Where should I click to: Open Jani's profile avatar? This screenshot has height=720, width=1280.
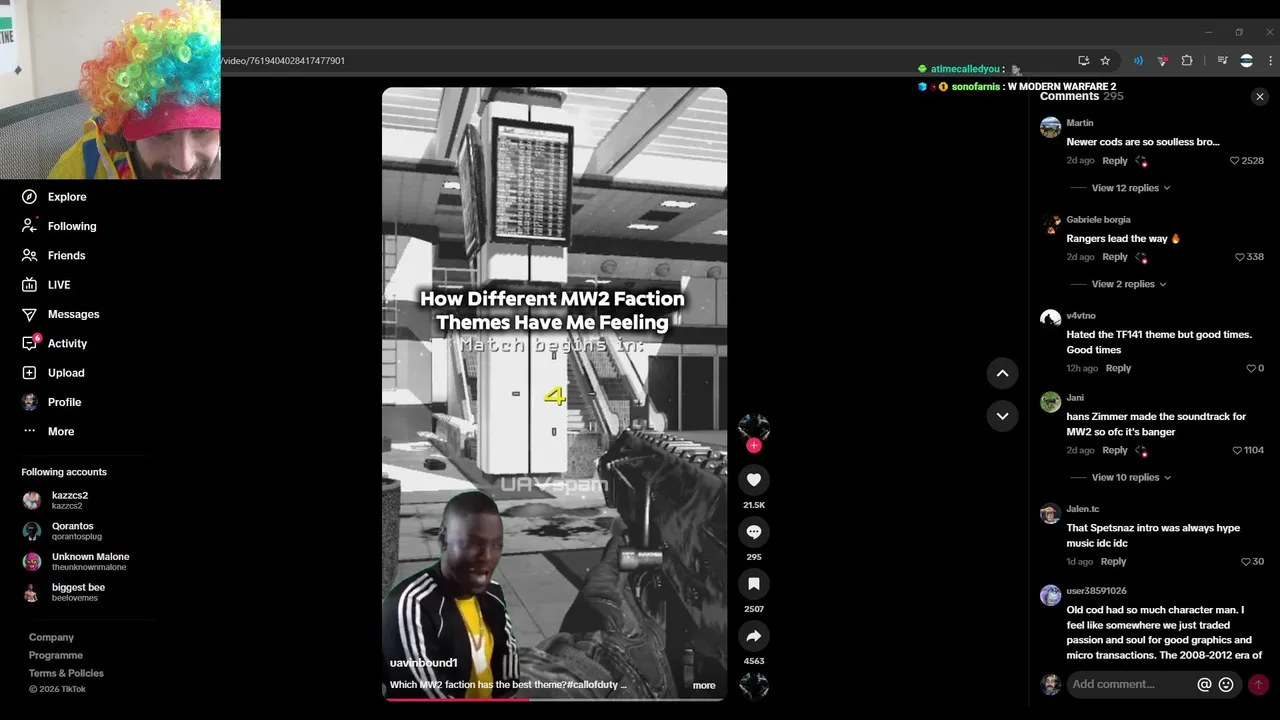point(1050,402)
